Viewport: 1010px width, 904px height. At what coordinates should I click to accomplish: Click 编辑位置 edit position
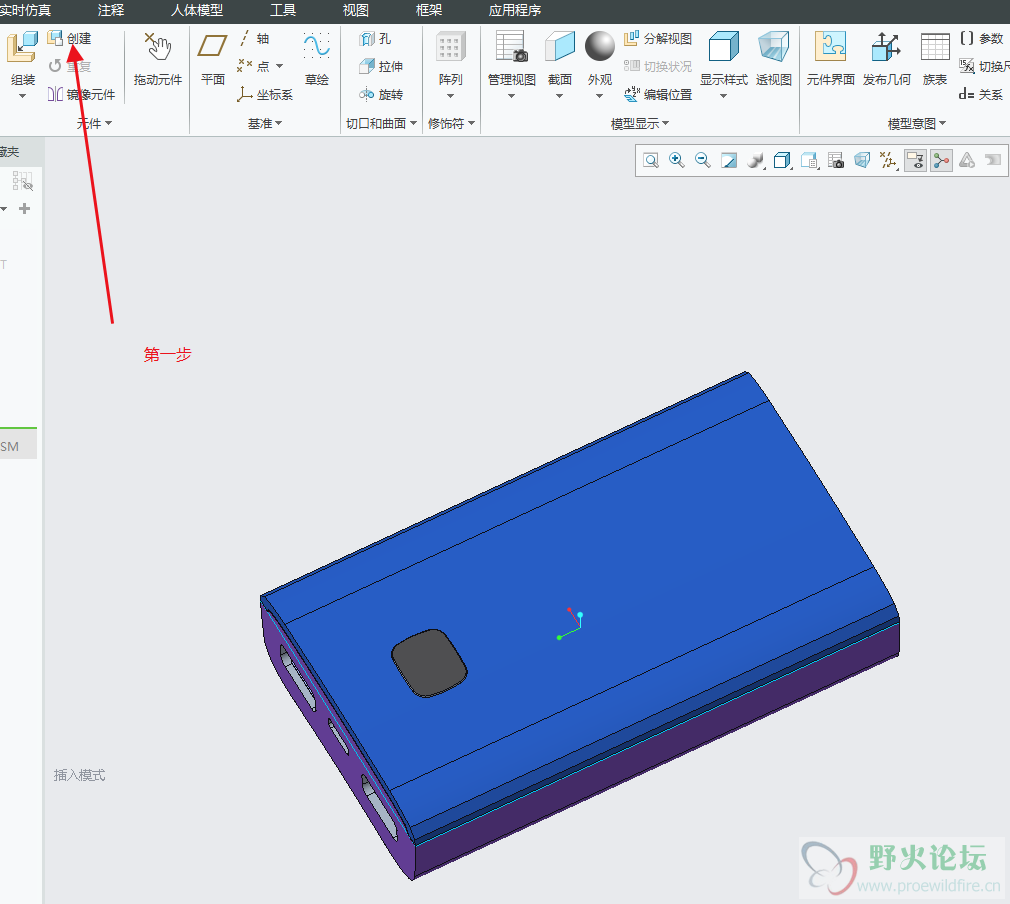pyautogui.click(x=658, y=95)
